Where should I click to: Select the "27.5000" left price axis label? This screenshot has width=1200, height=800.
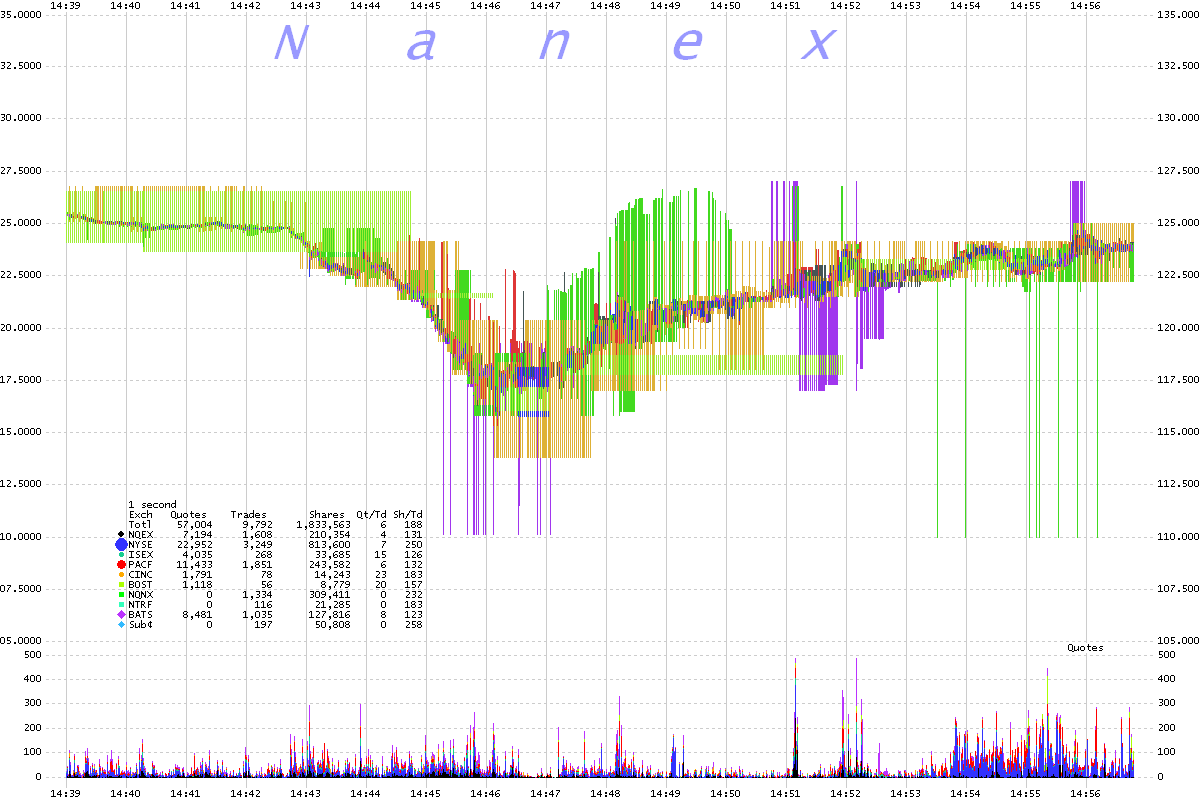21,170
